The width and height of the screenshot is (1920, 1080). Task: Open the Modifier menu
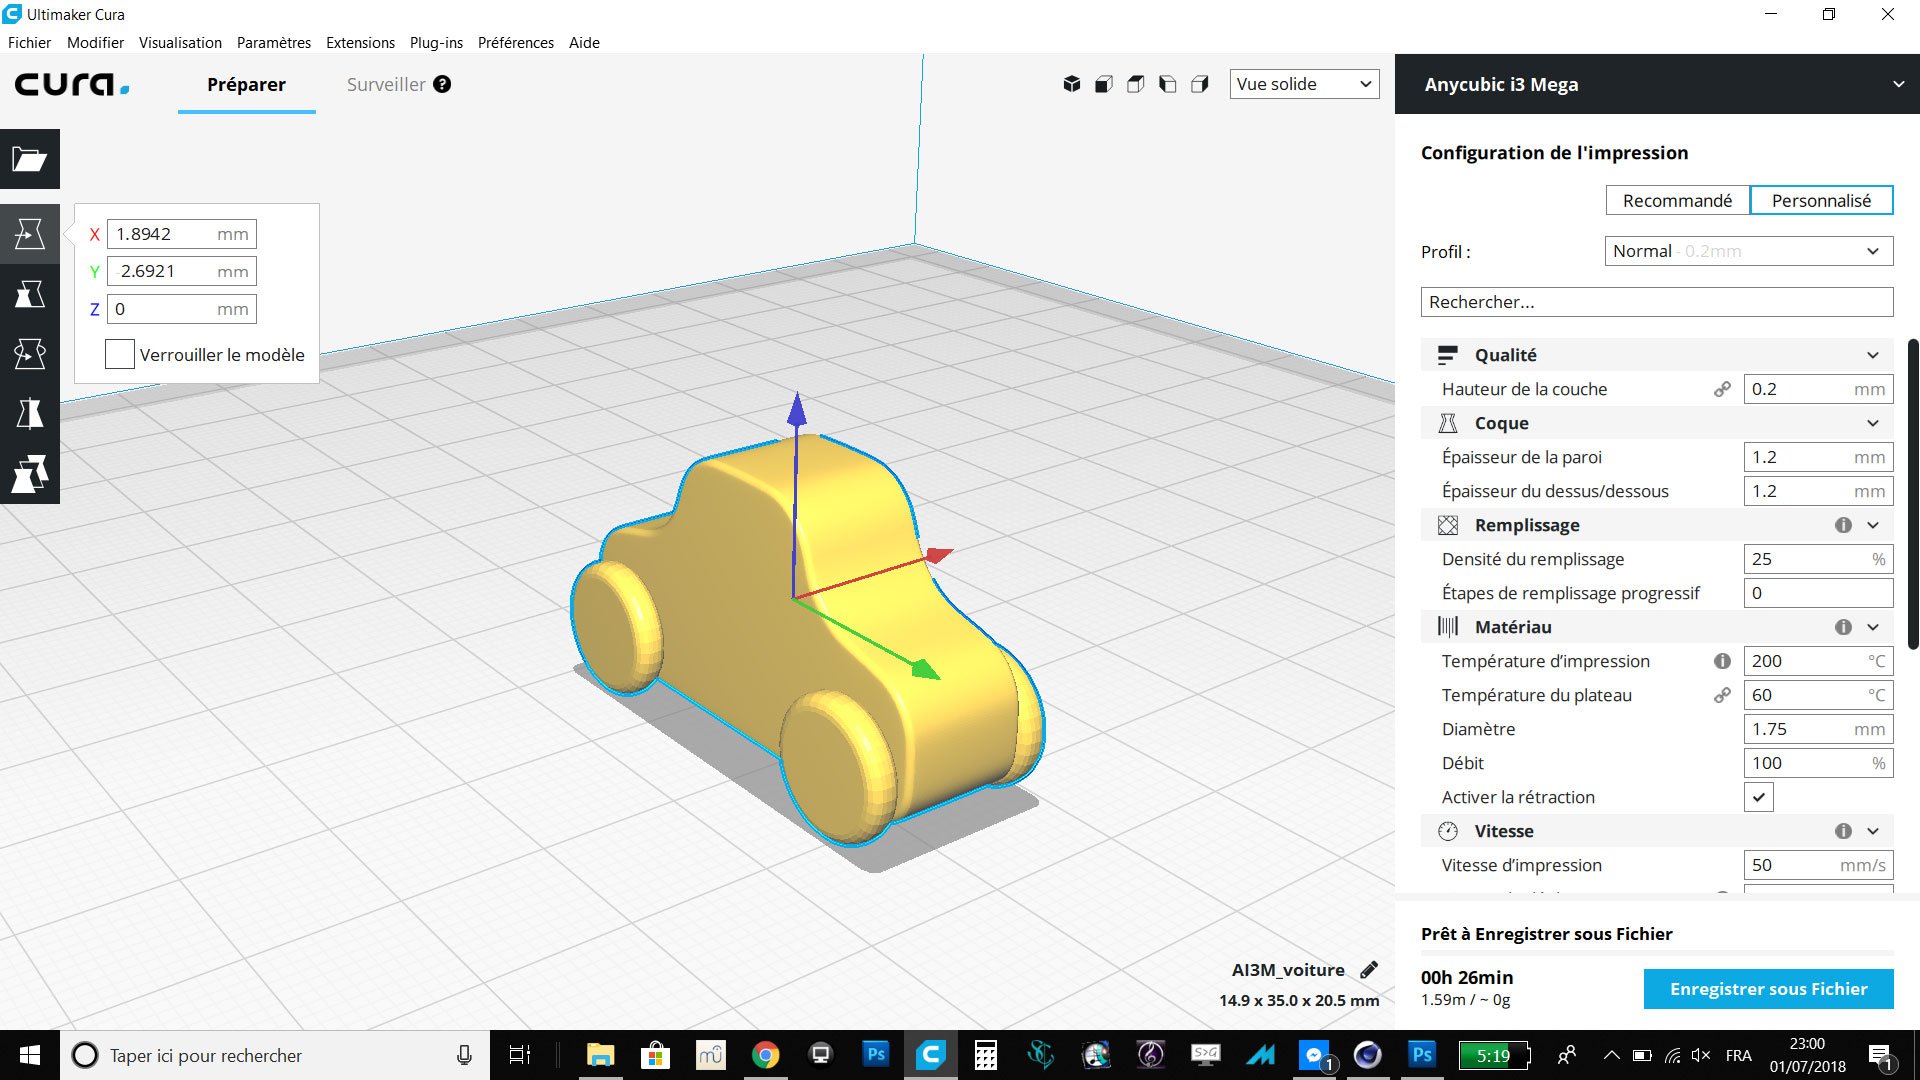click(95, 42)
